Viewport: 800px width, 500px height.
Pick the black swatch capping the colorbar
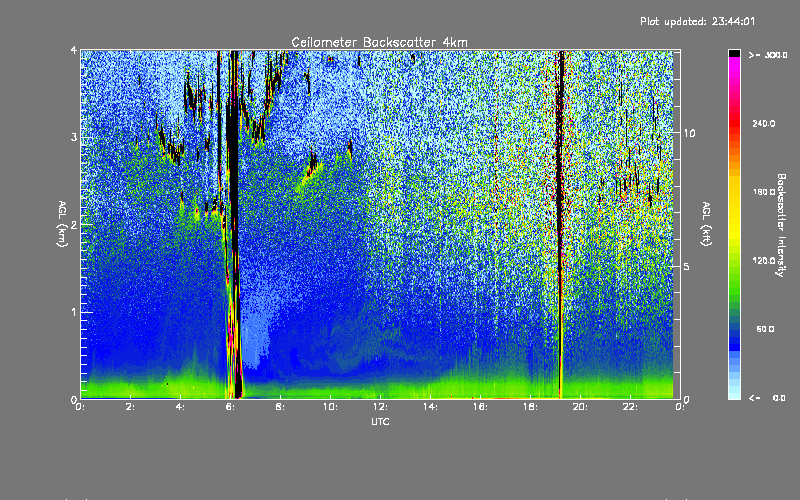coord(734,53)
